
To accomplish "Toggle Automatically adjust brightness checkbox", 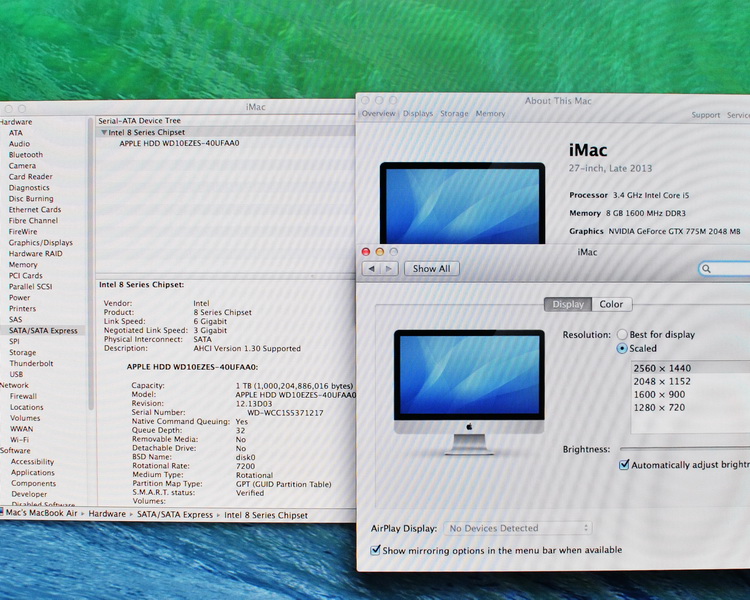I will pos(624,465).
